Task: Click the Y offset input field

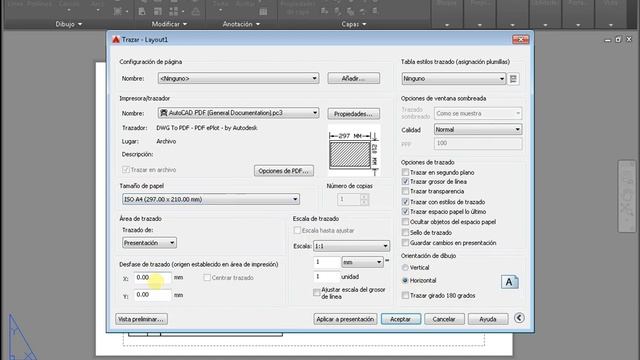Action: (x=153, y=295)
